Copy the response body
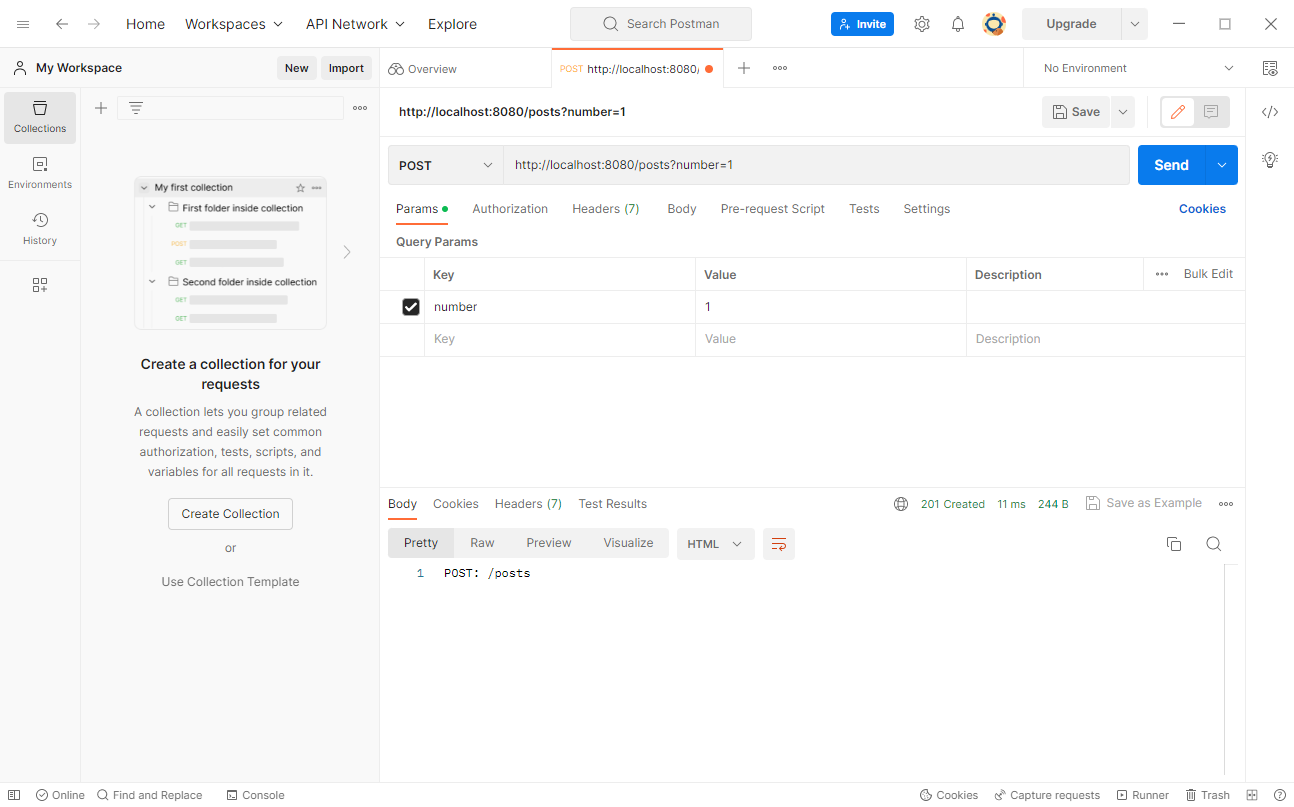This screenshot has width=1294, height=807. tap(1174, 544)
